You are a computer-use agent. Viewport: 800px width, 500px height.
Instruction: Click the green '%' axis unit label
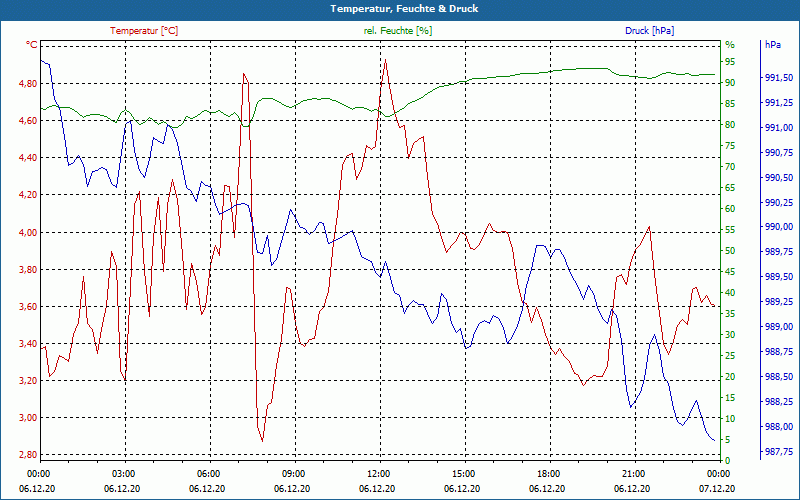click(x=730, y=45)
